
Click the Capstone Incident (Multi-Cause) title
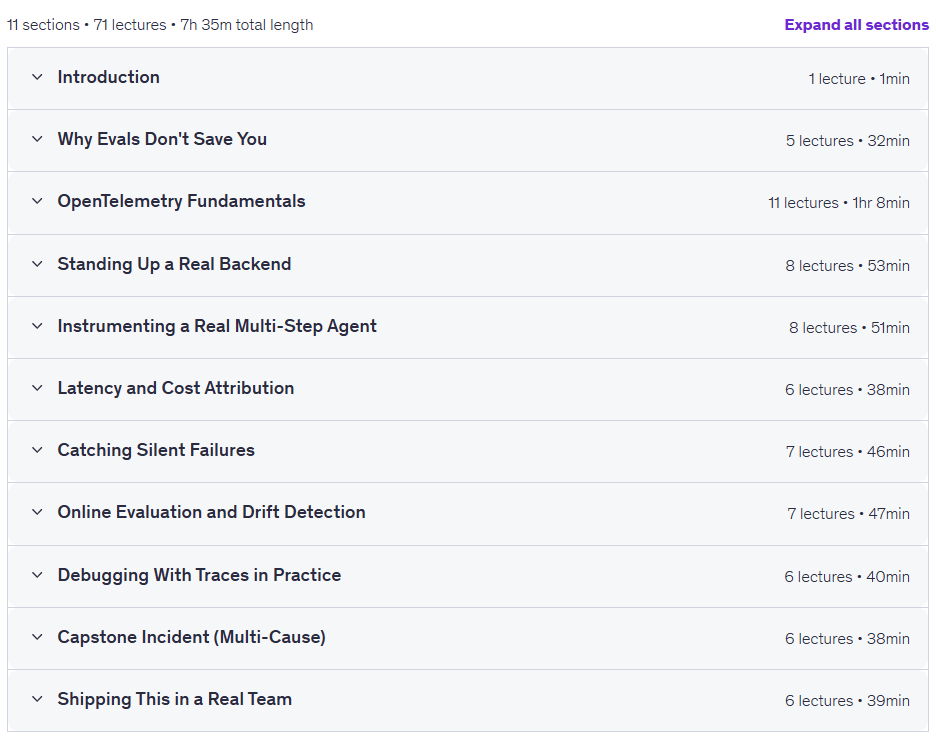point(192,637)
